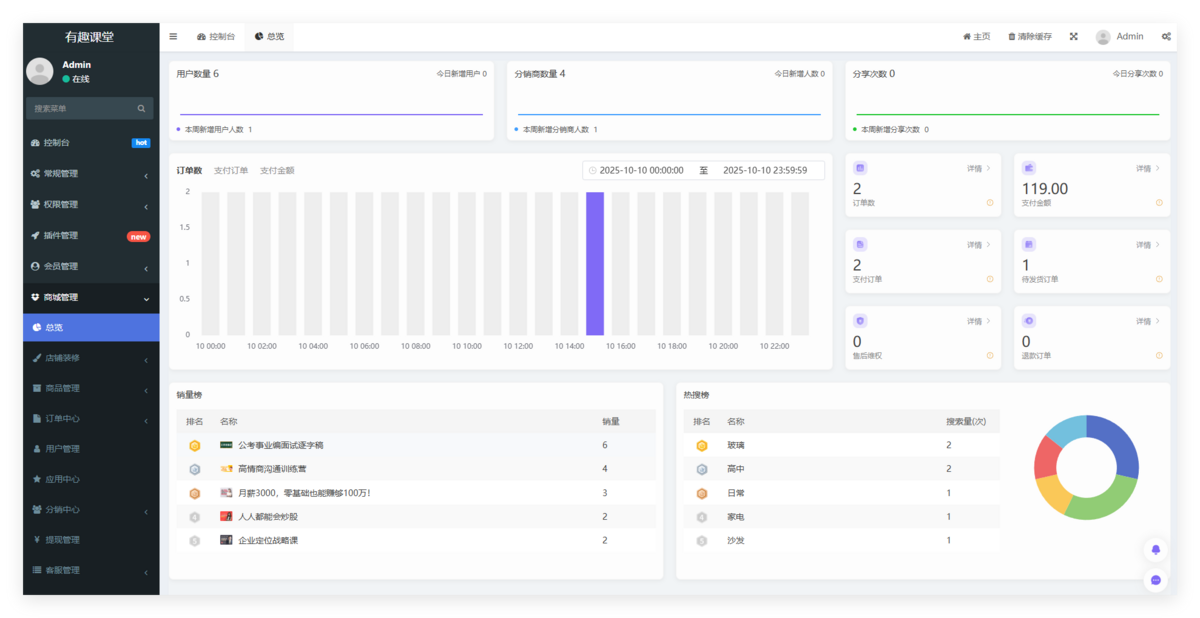Click 公考事业编面试逐字稿 in the sales ranking
This screenshot has width=1200, height=618.
point(280,445)
